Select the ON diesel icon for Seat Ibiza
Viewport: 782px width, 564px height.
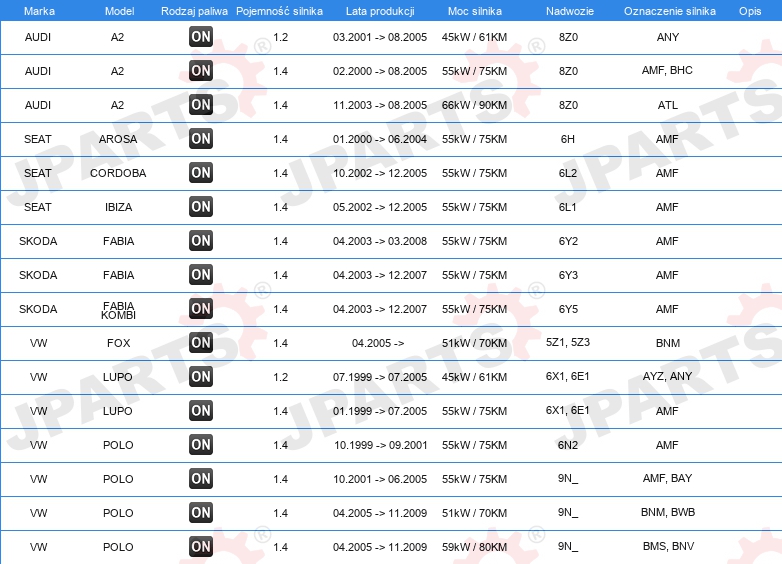pos(201,206)
